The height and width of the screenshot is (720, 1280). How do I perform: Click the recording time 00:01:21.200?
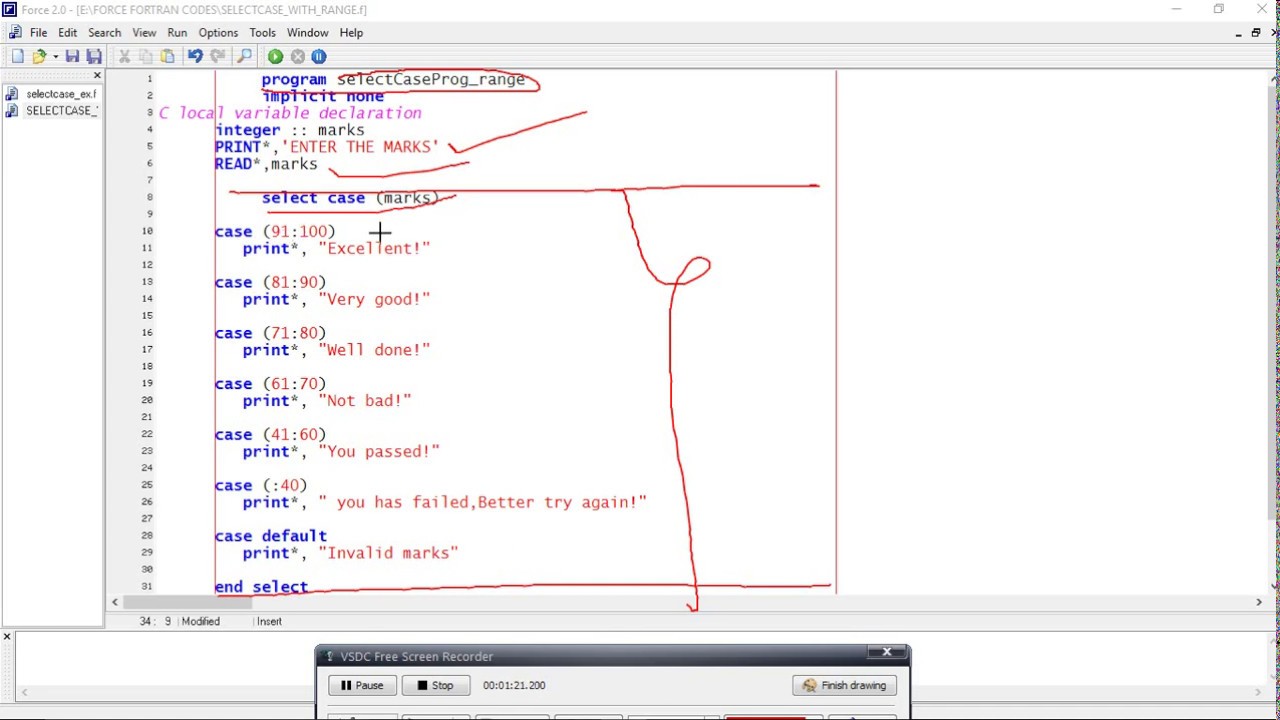click(x=514, y=686)
